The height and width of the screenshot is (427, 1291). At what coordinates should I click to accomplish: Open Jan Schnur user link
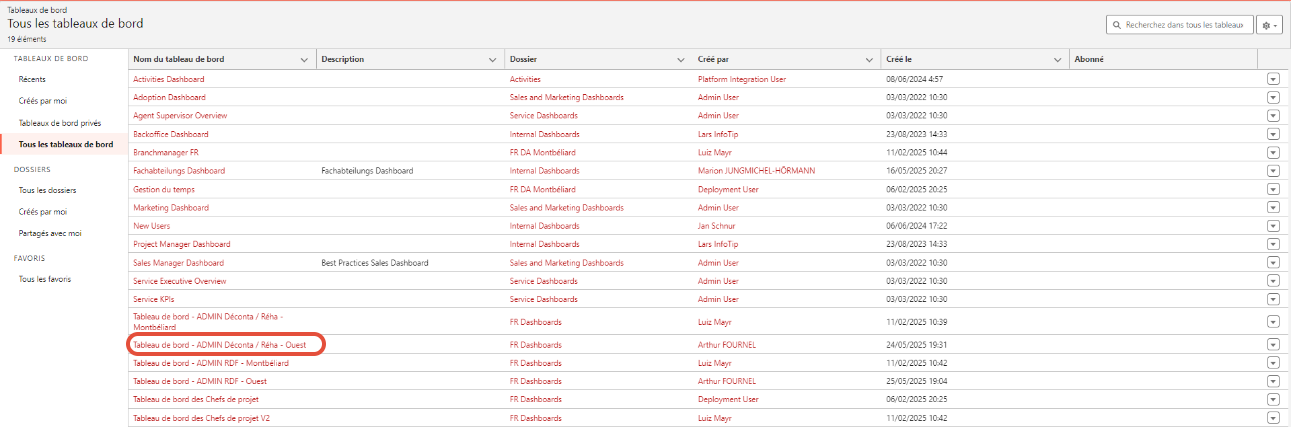pos(717,226)
